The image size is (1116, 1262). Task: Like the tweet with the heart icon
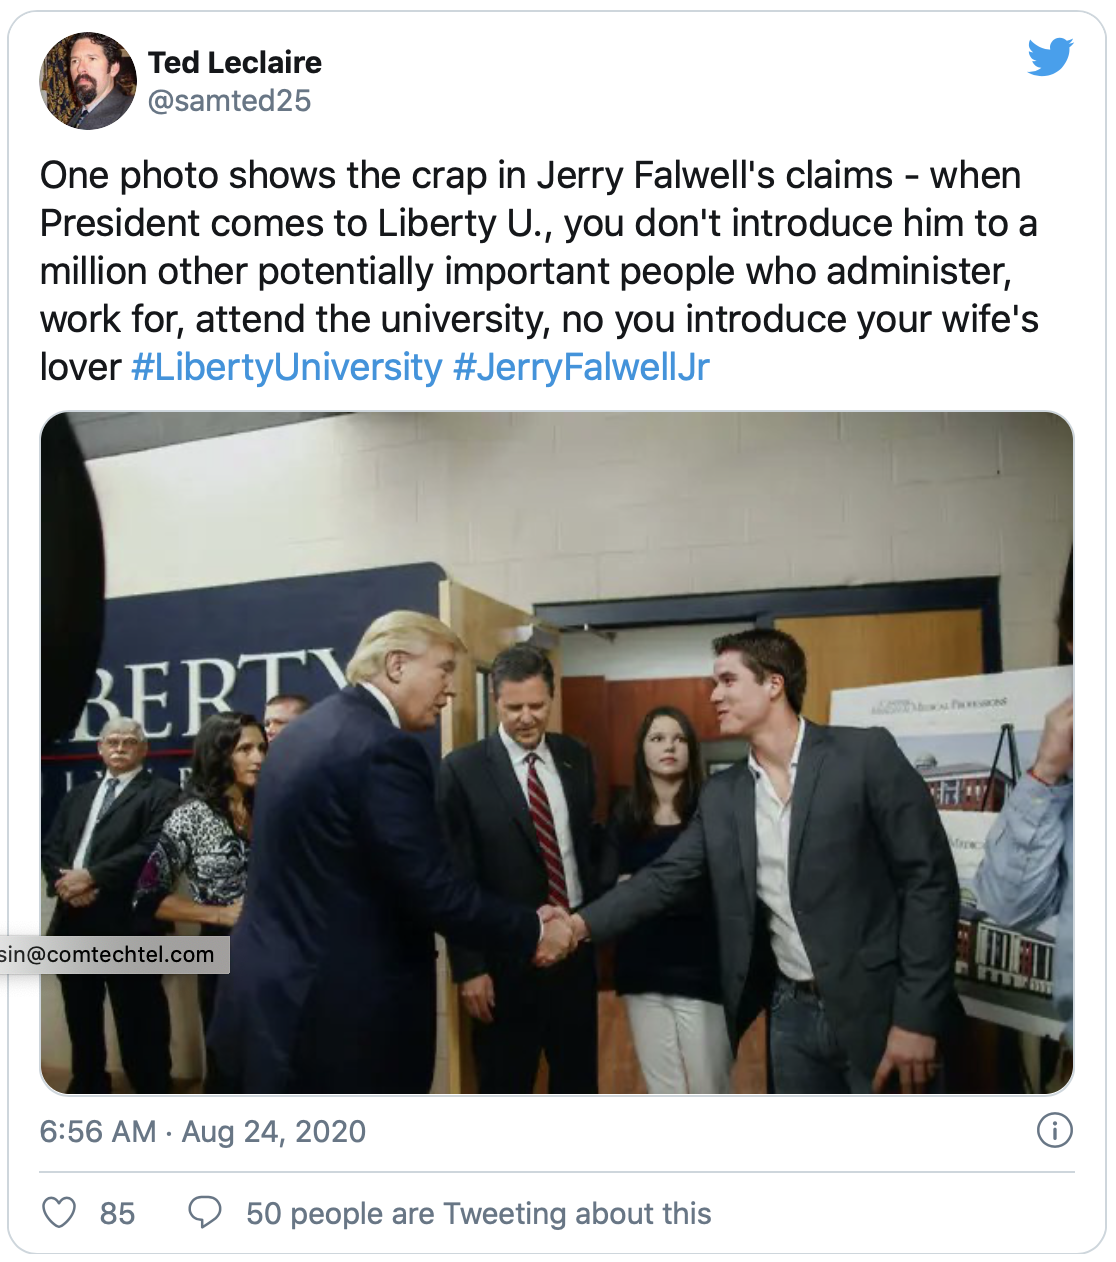pyautogui.click(x=59, y=1212)
